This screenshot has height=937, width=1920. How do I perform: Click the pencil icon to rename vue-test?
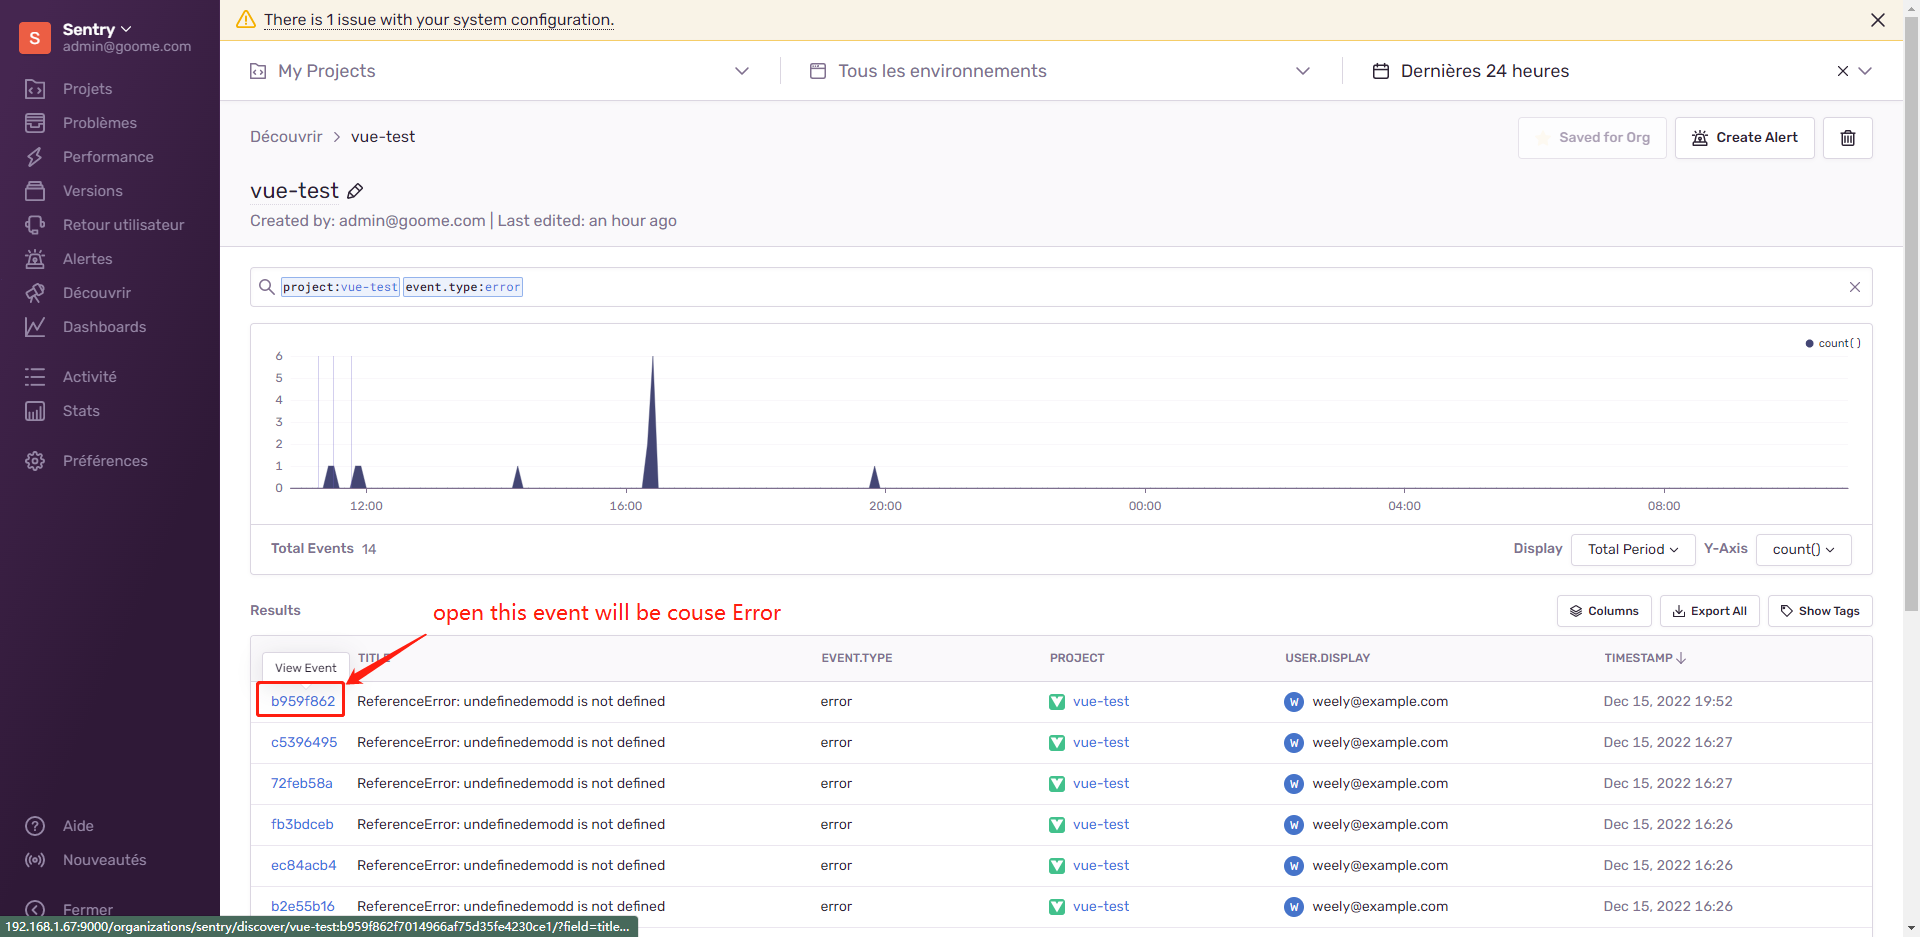click(x=356, y=190)
